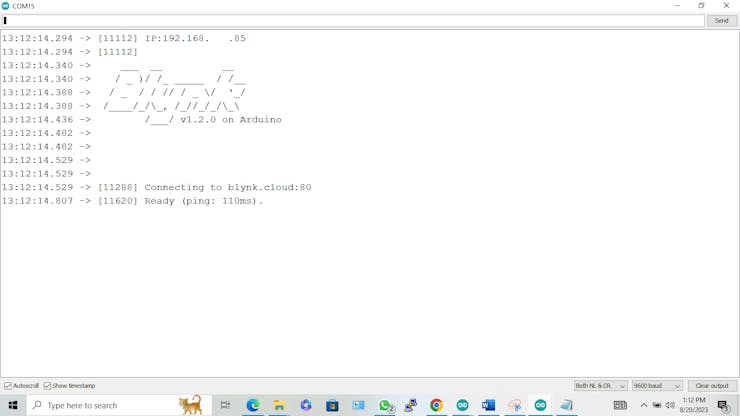
Task: Open the 9600 baud rate dropdown
Action: [657, 386]
